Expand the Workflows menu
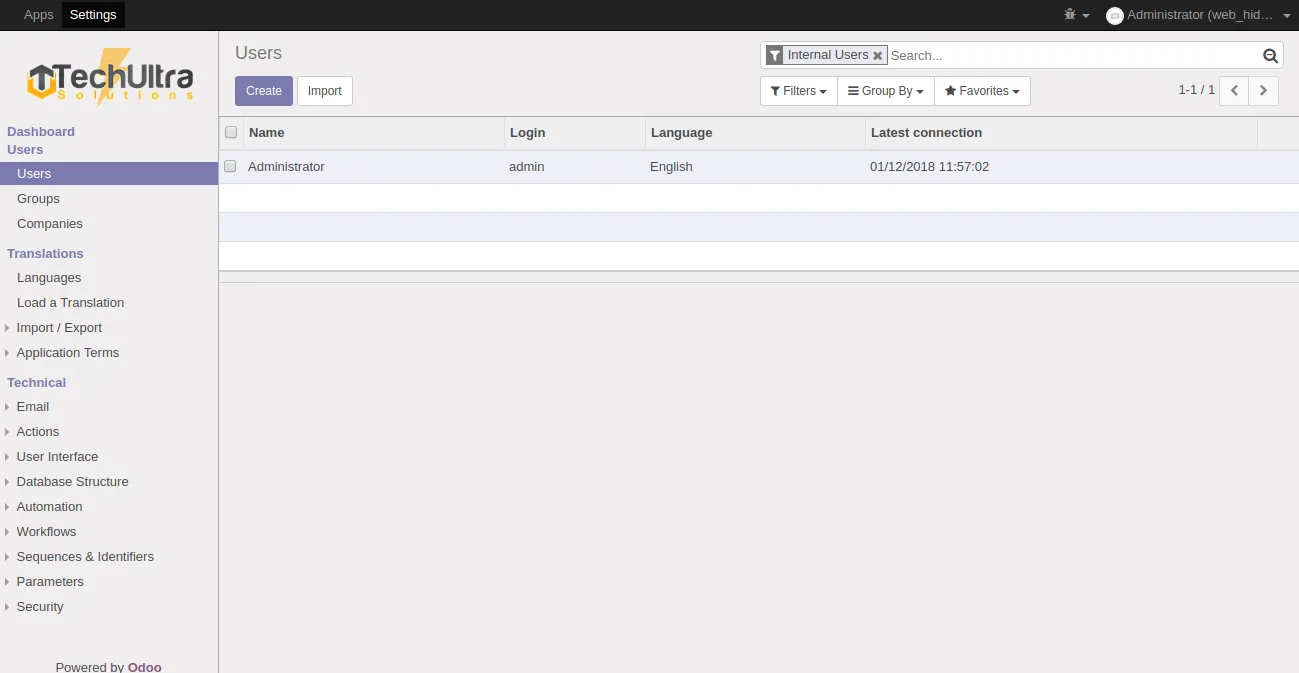Screen dimensions: 1299x673 tap(46, 532)
